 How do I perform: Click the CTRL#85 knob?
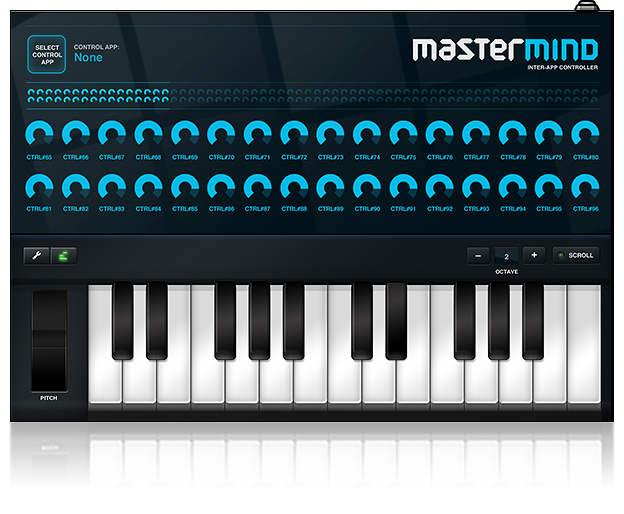185,186
